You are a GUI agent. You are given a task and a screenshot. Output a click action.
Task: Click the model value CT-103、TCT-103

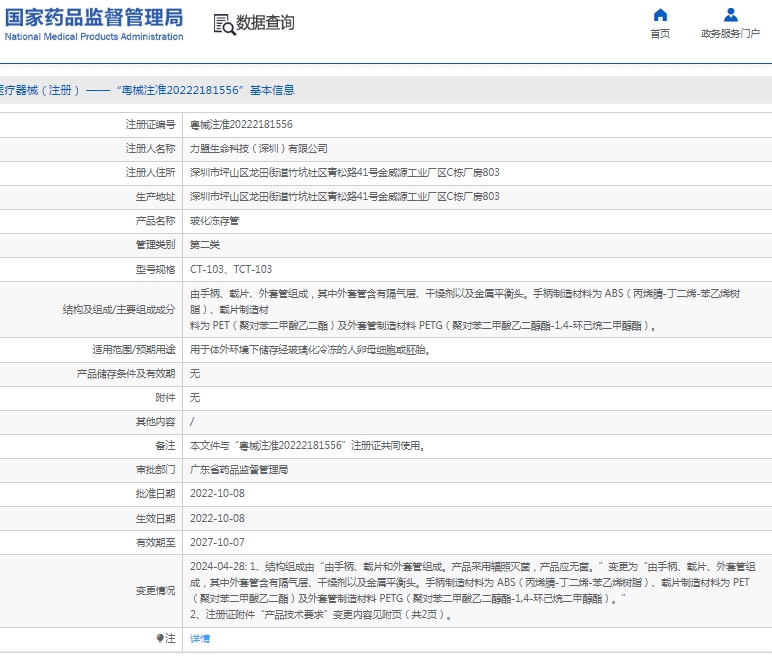(x=231, y=269)
